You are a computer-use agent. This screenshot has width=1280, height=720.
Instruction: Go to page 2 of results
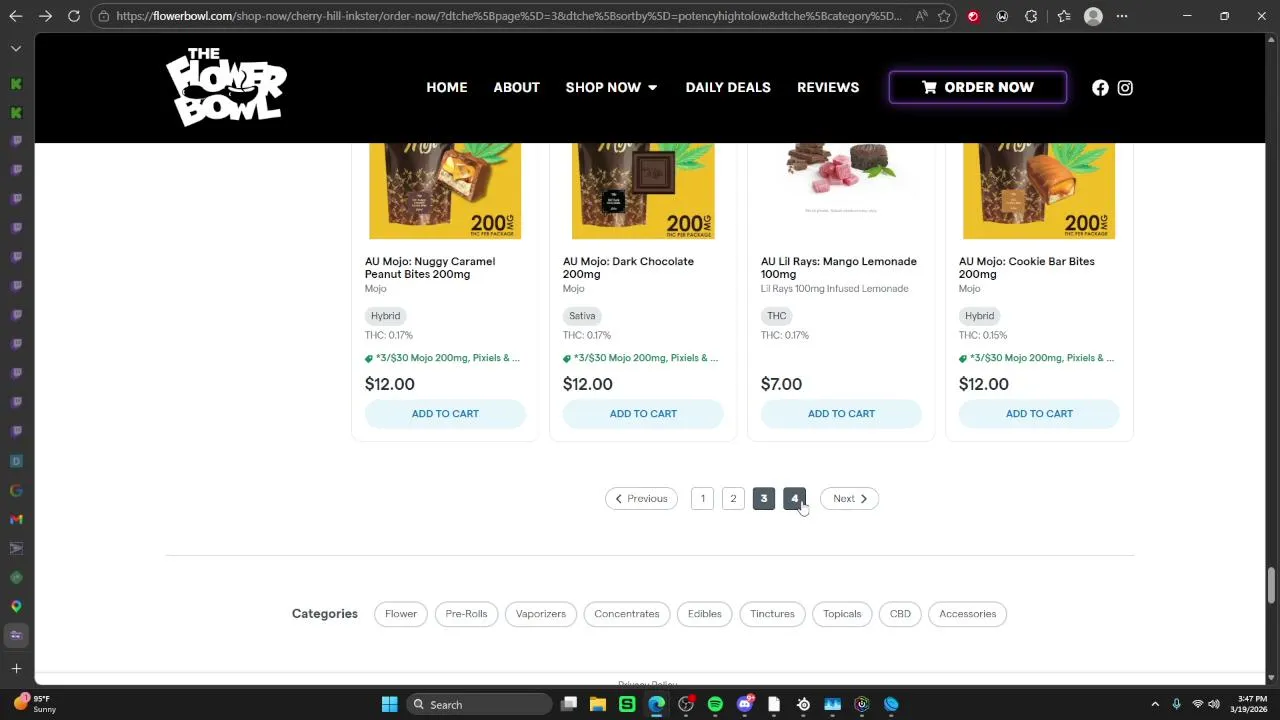(x=733, y=499)
